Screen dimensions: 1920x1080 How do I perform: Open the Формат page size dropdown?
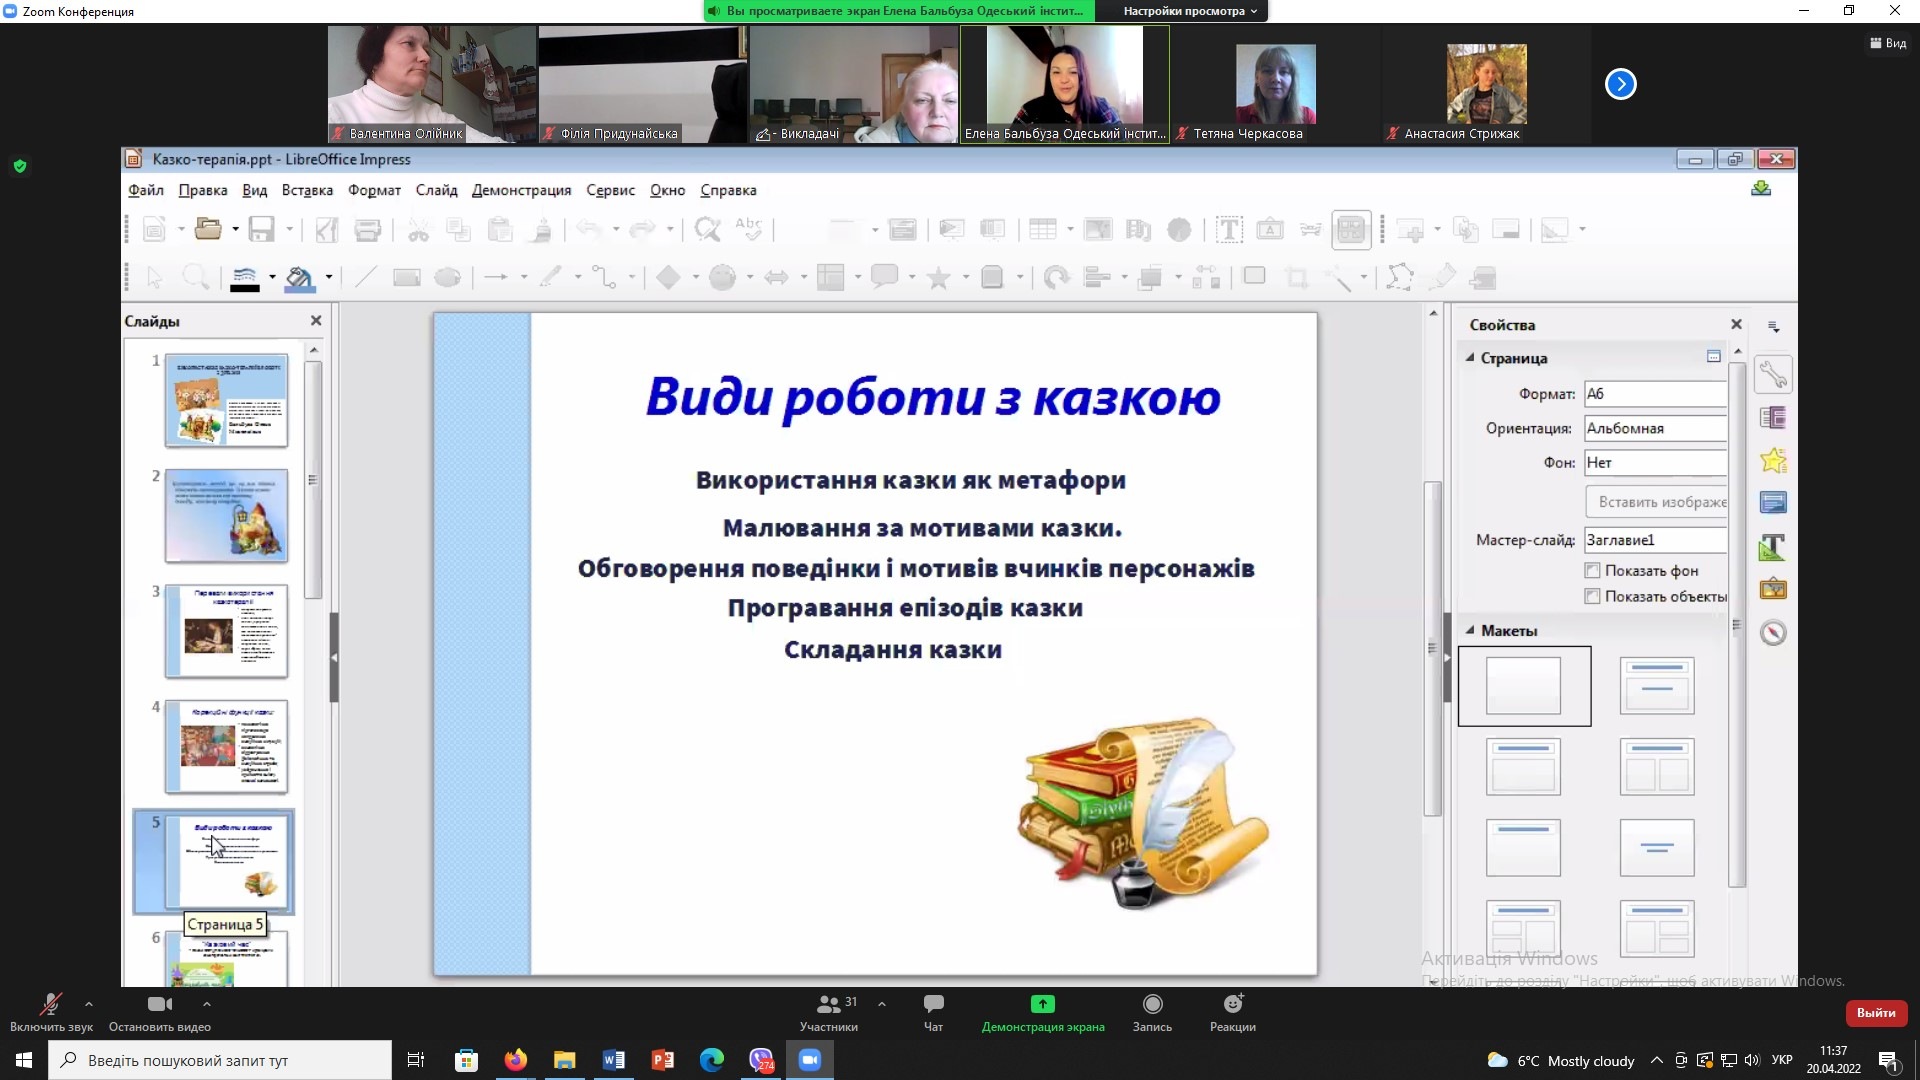pos(1655,394)
